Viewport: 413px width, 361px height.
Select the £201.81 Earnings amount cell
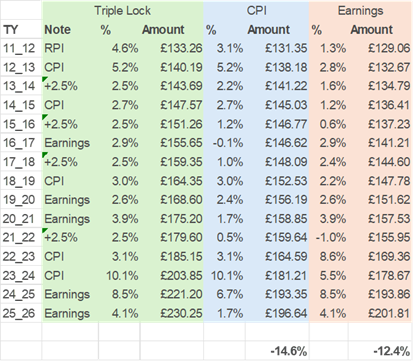pos(380,313)
